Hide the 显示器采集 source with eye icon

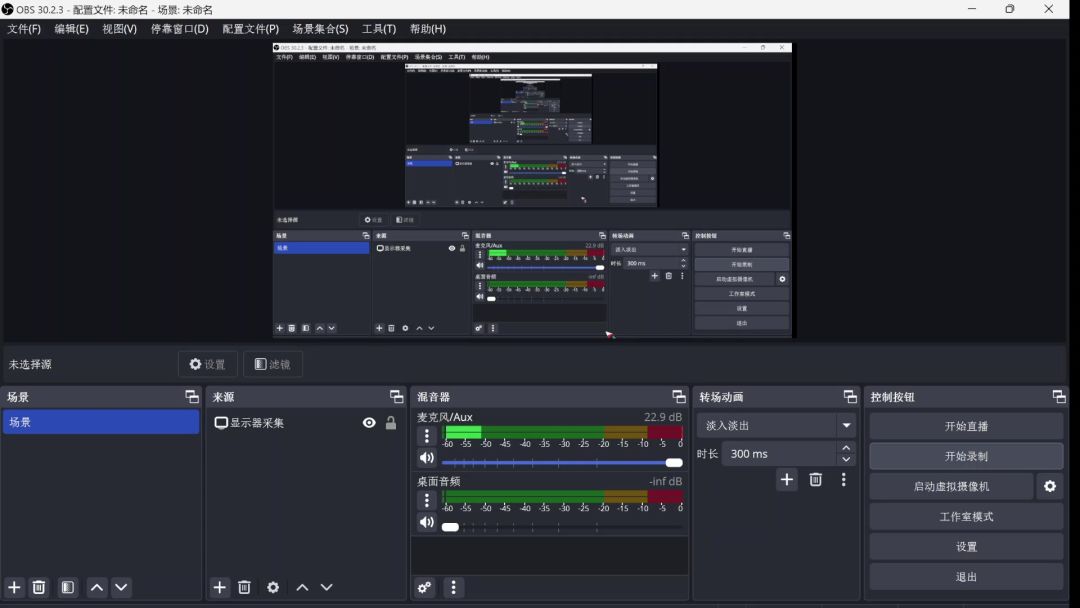coord(369,423)
